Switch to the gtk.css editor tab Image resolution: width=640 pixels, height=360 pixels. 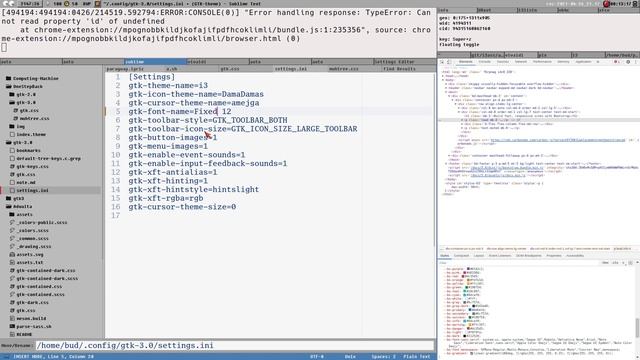coord(230,69)
